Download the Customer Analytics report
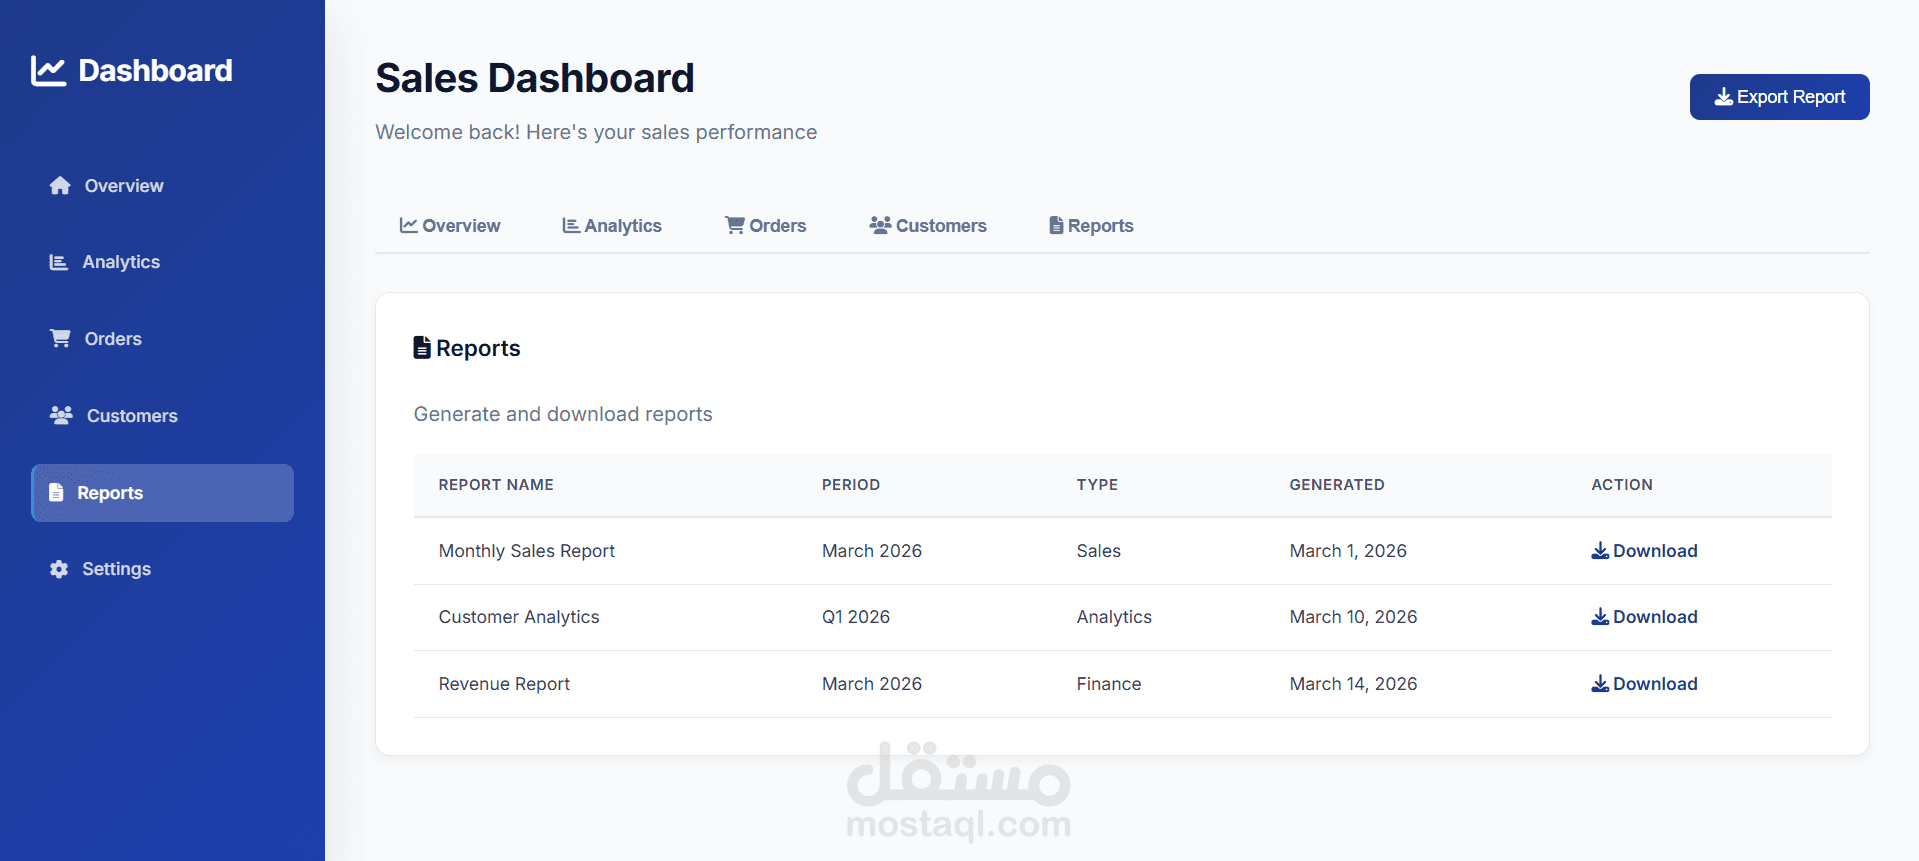Viewport: 1919px width, 861px height. point(1644,617)
